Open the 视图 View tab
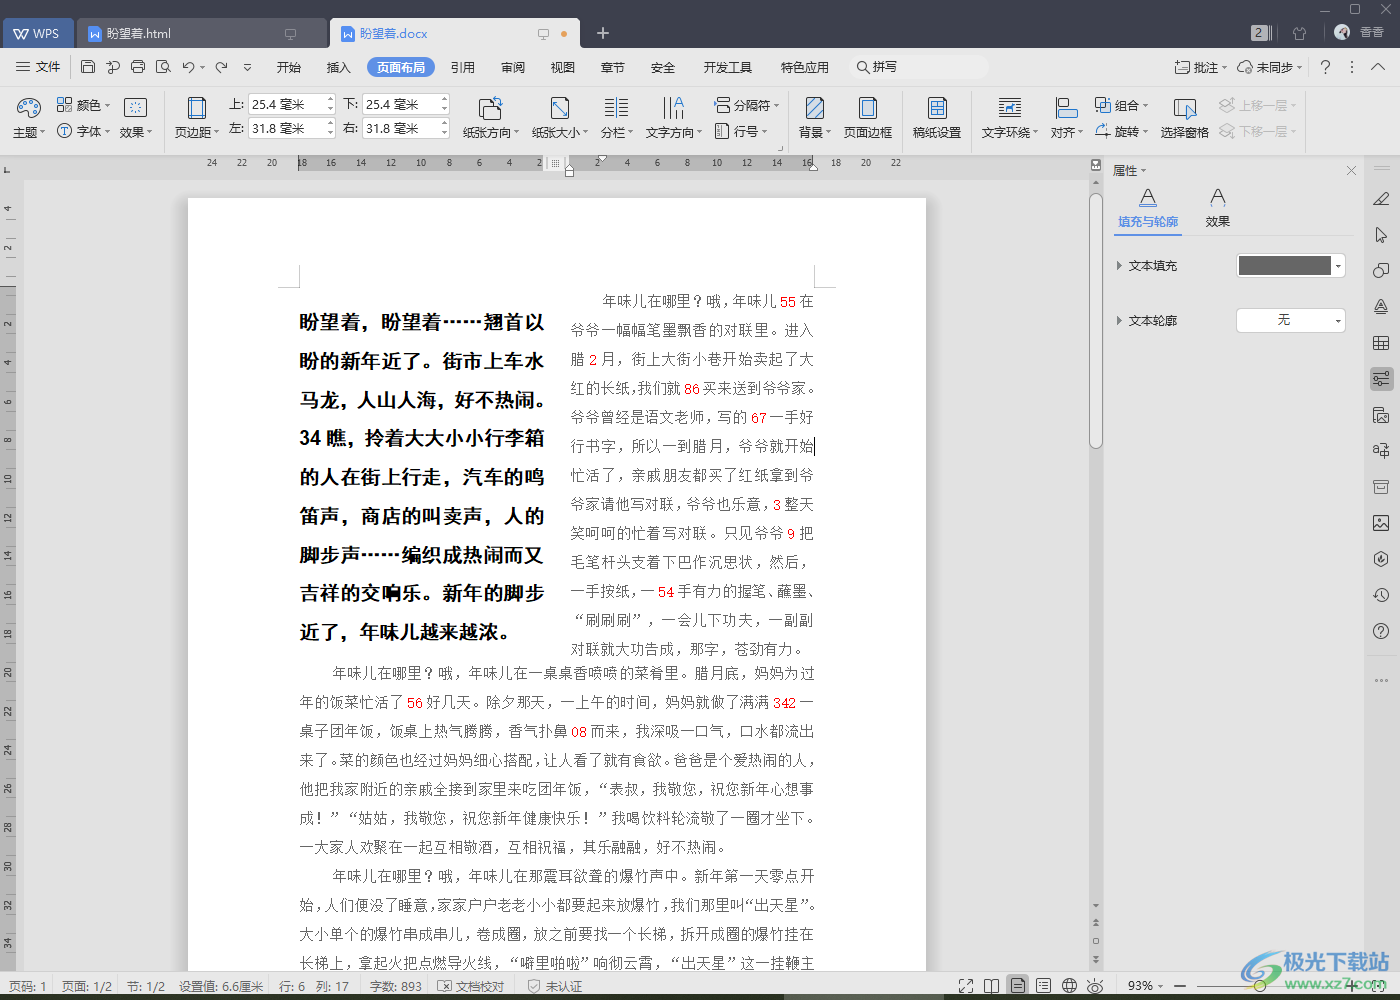The image size is (1400, 1000). (x=563, y=67)
